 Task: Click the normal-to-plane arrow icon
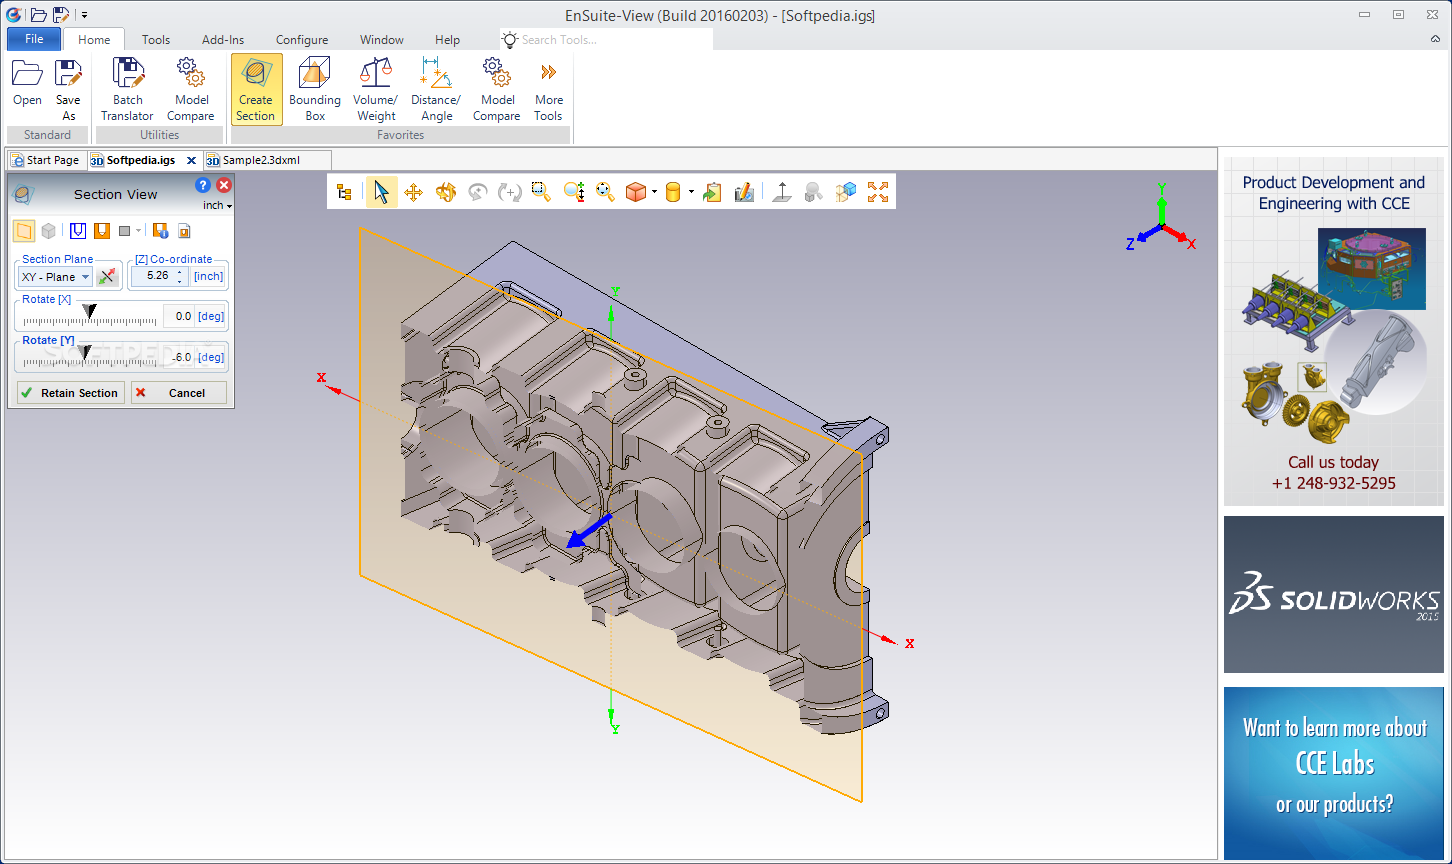782,192
